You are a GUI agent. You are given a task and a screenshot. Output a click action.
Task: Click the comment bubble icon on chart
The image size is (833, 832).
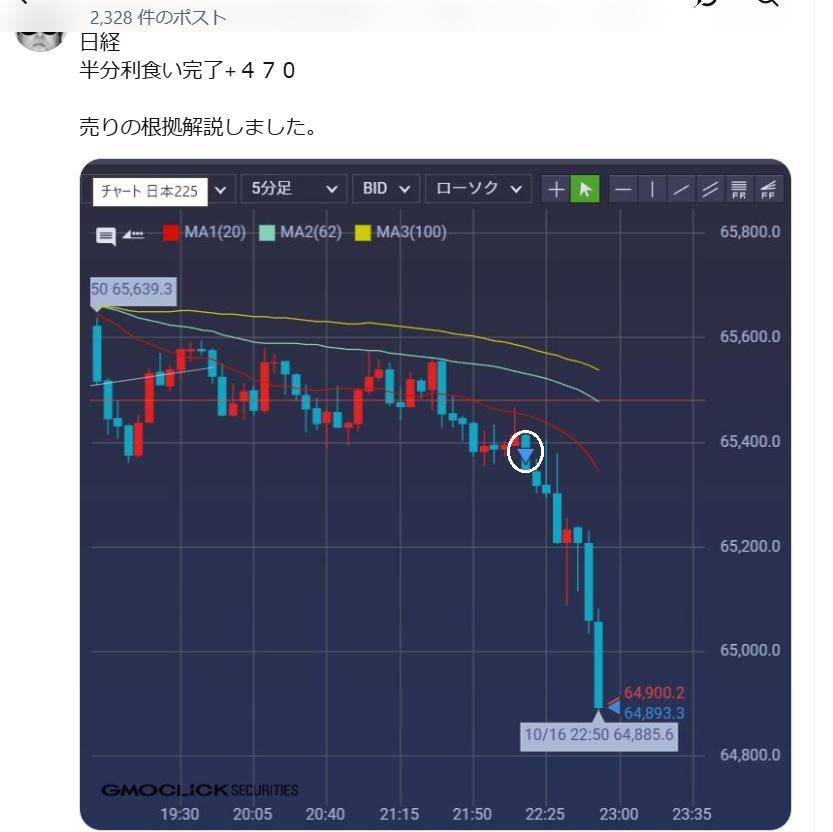coord(106,235)
